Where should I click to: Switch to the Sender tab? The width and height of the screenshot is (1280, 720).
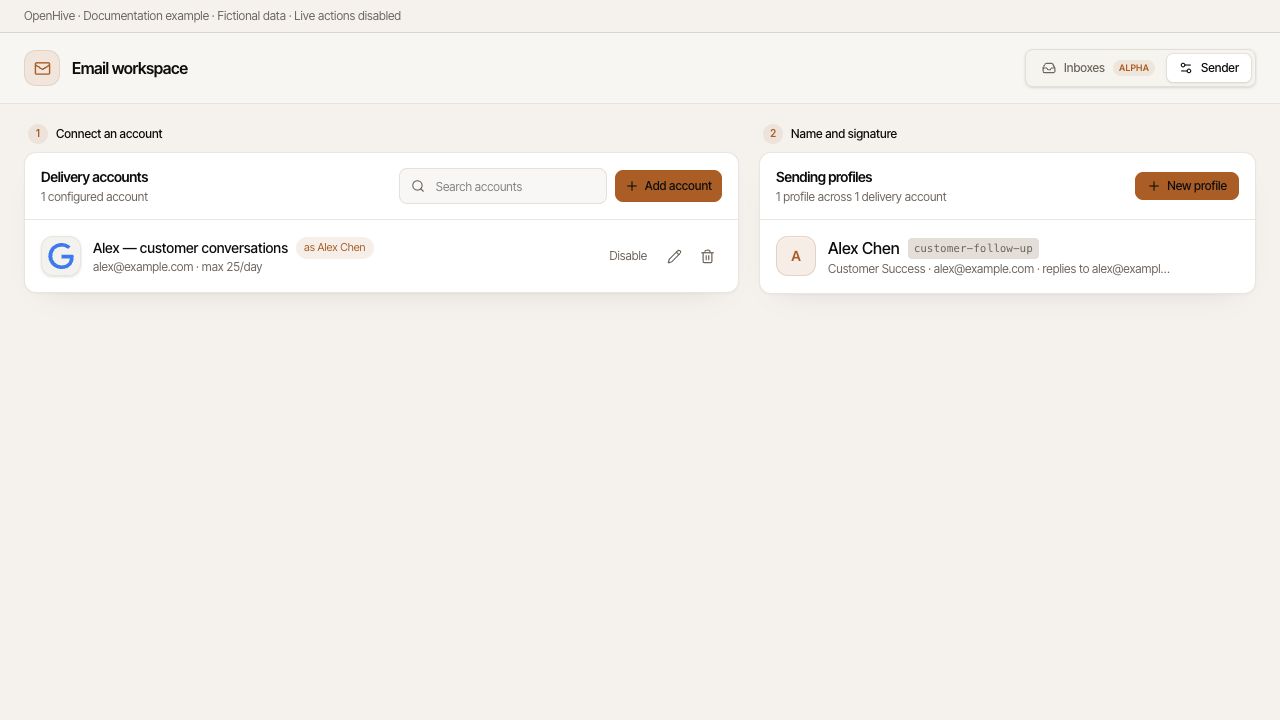1209,68
